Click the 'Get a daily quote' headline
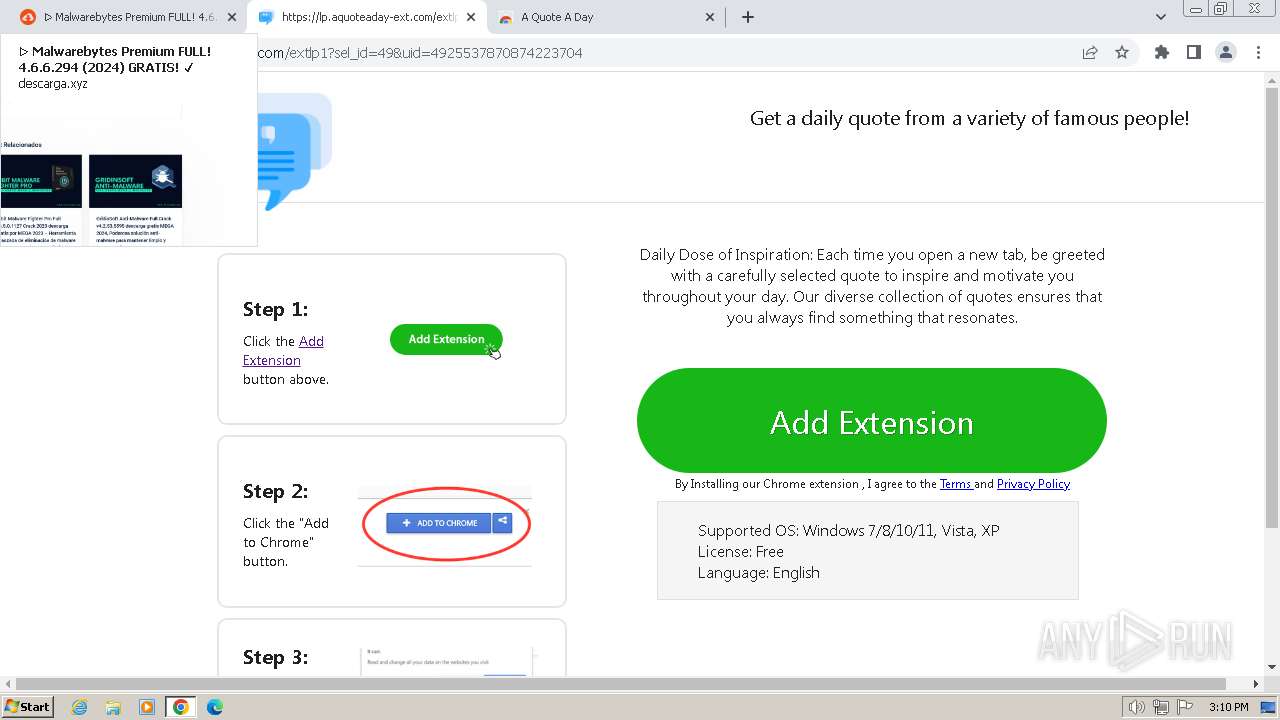The width and height of the screenshot is (1280, 720). 969,118
